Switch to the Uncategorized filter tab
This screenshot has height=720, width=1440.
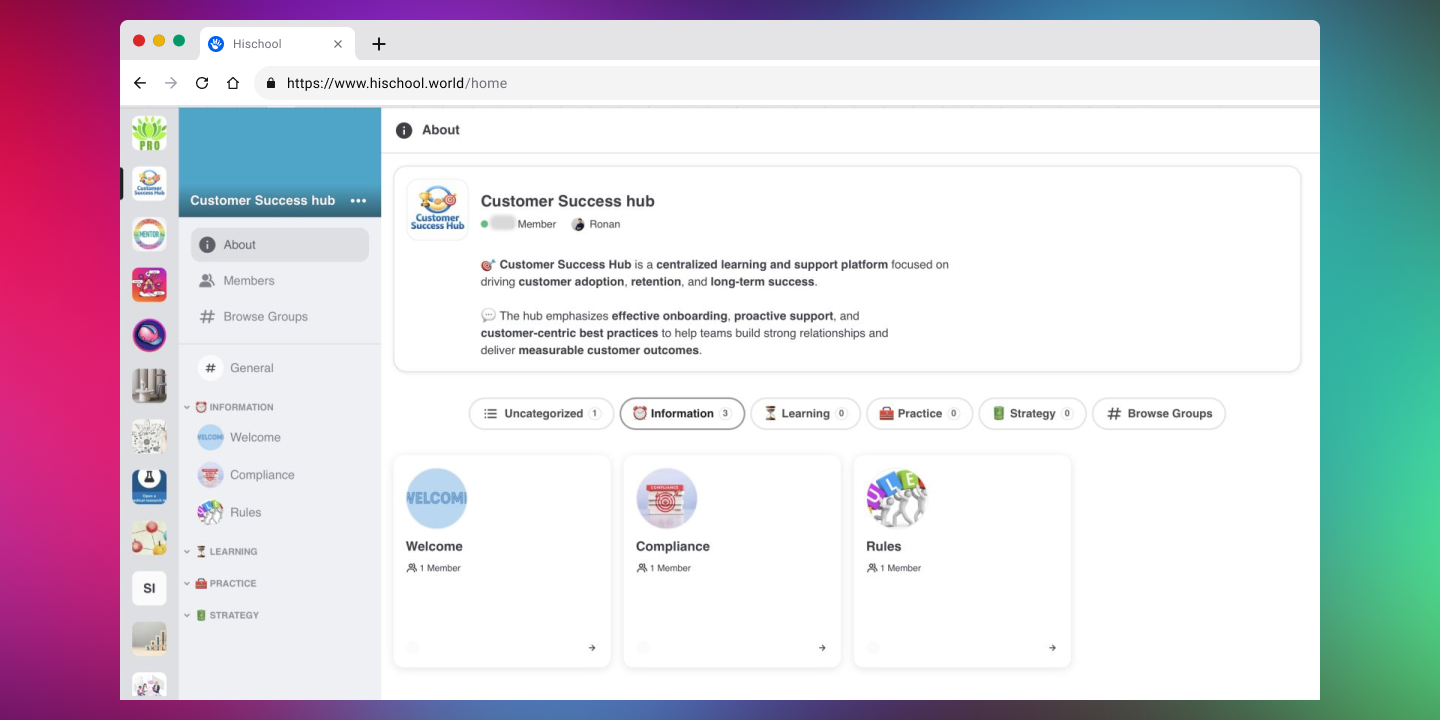click(x=541, y=414)
